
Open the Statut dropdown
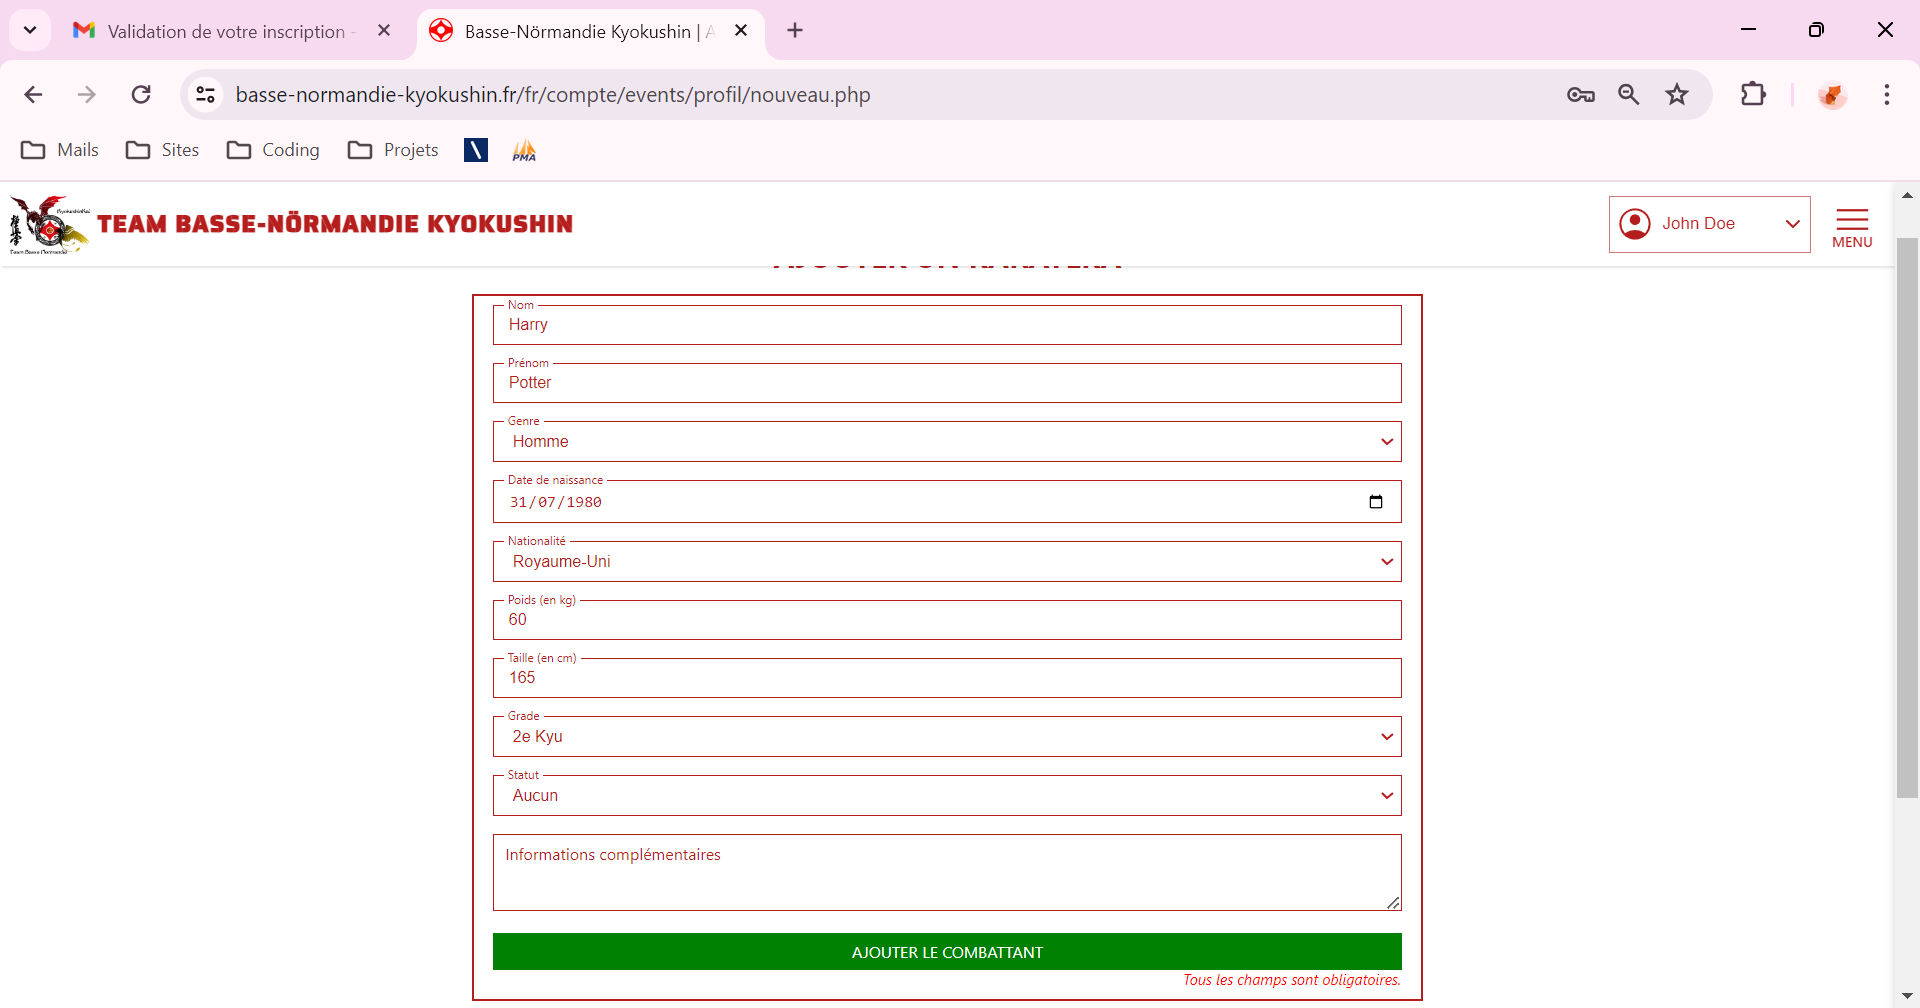pyautogui.click(x=946, y=796)
